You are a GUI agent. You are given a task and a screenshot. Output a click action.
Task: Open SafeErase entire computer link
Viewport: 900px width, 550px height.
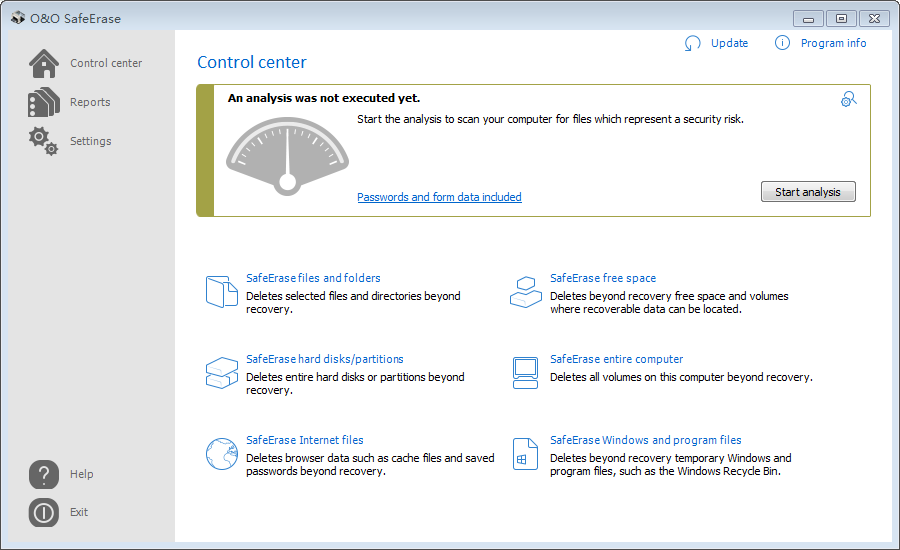[x=616, y=359]
